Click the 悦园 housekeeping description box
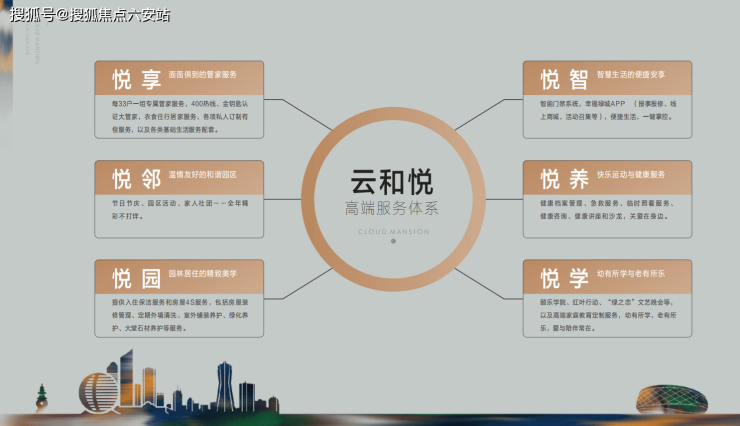The height and width of the screenshot is (426, 740). pos(180,314)
